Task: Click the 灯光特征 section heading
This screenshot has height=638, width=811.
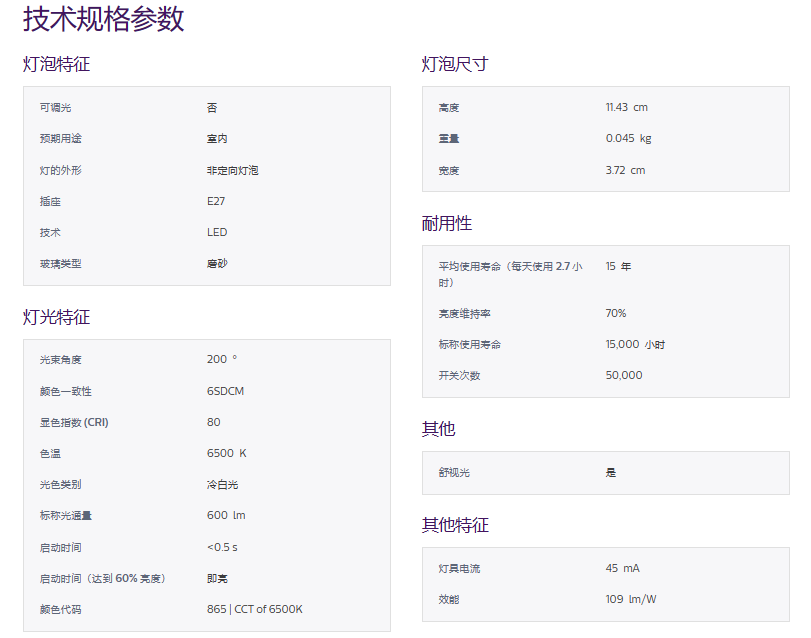Action: [x=56, y=317]
